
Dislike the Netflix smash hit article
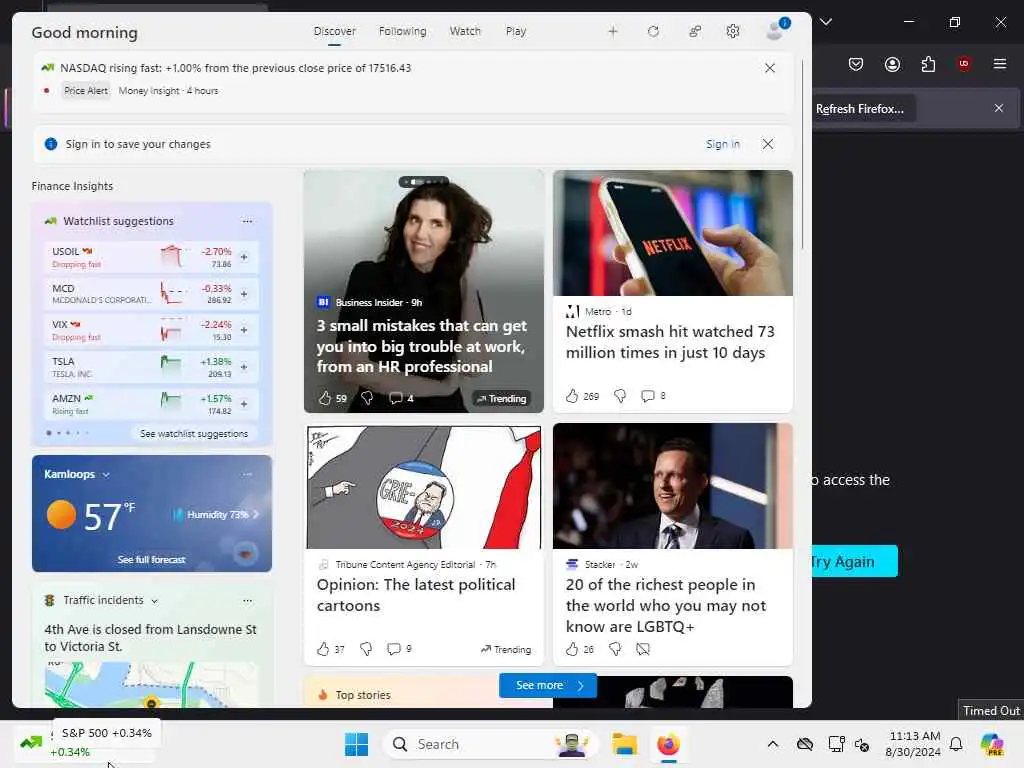[620, 396]
